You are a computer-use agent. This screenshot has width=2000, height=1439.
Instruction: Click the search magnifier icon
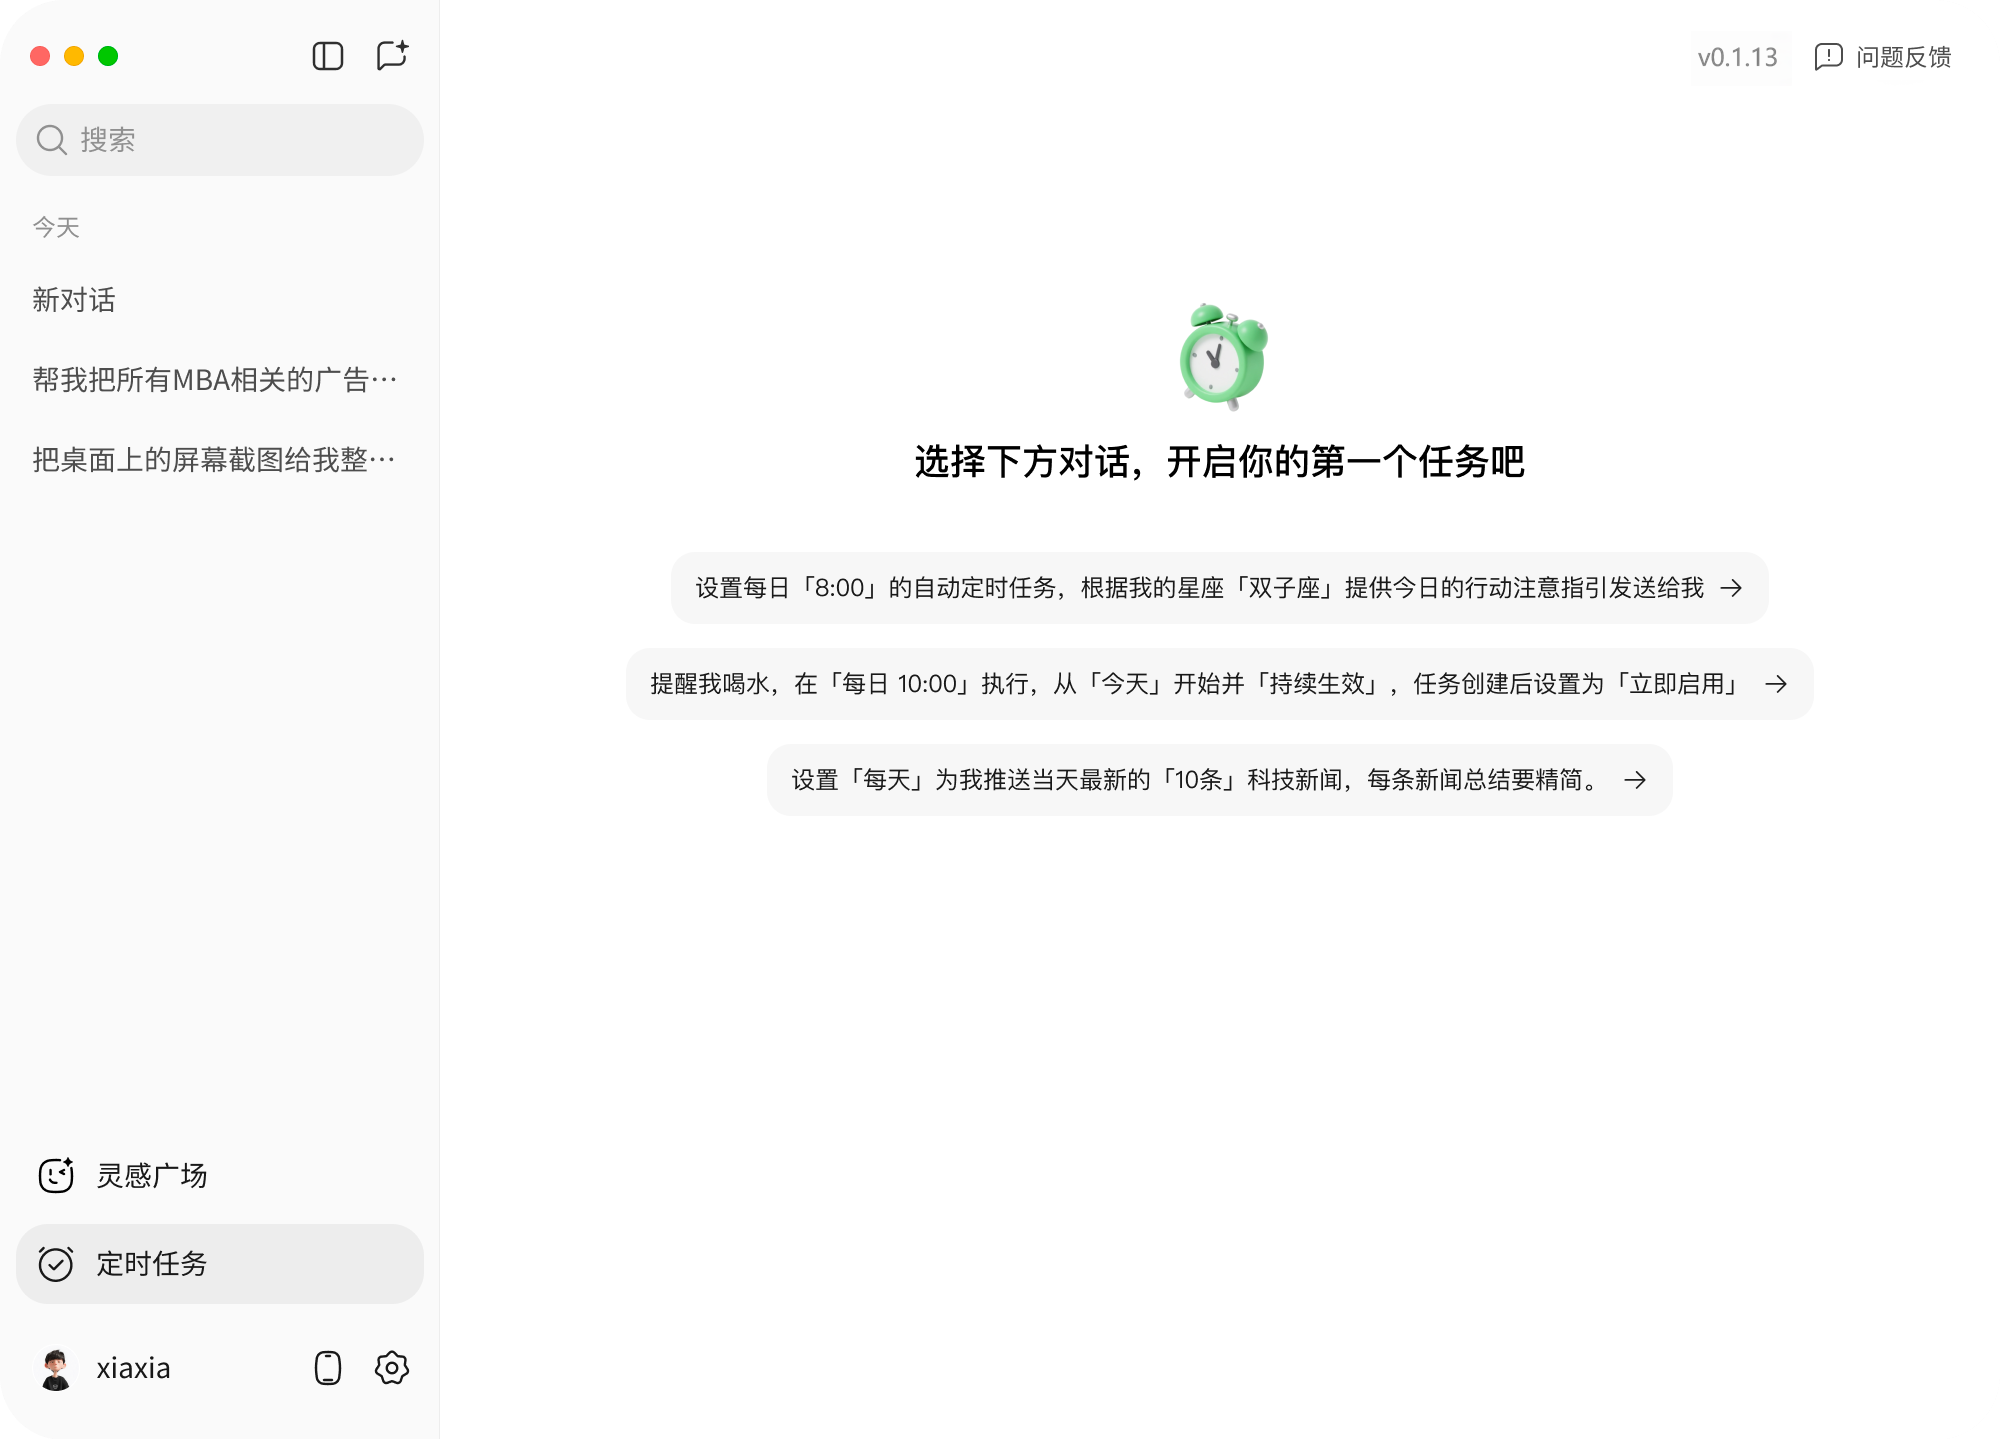(51, 140)
